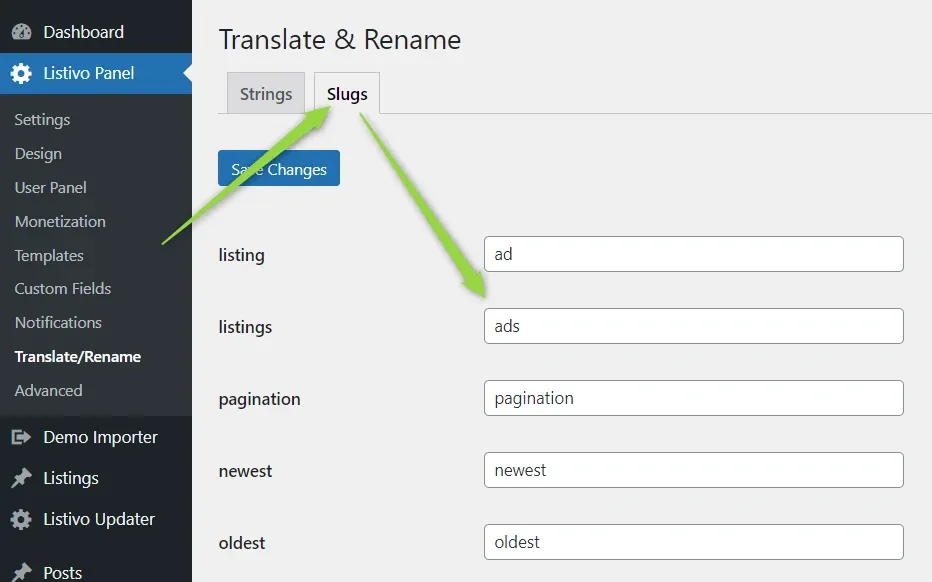Screen dimensions: 932x582
Task: Open the Templates submenu
Action: pos(49,255)
